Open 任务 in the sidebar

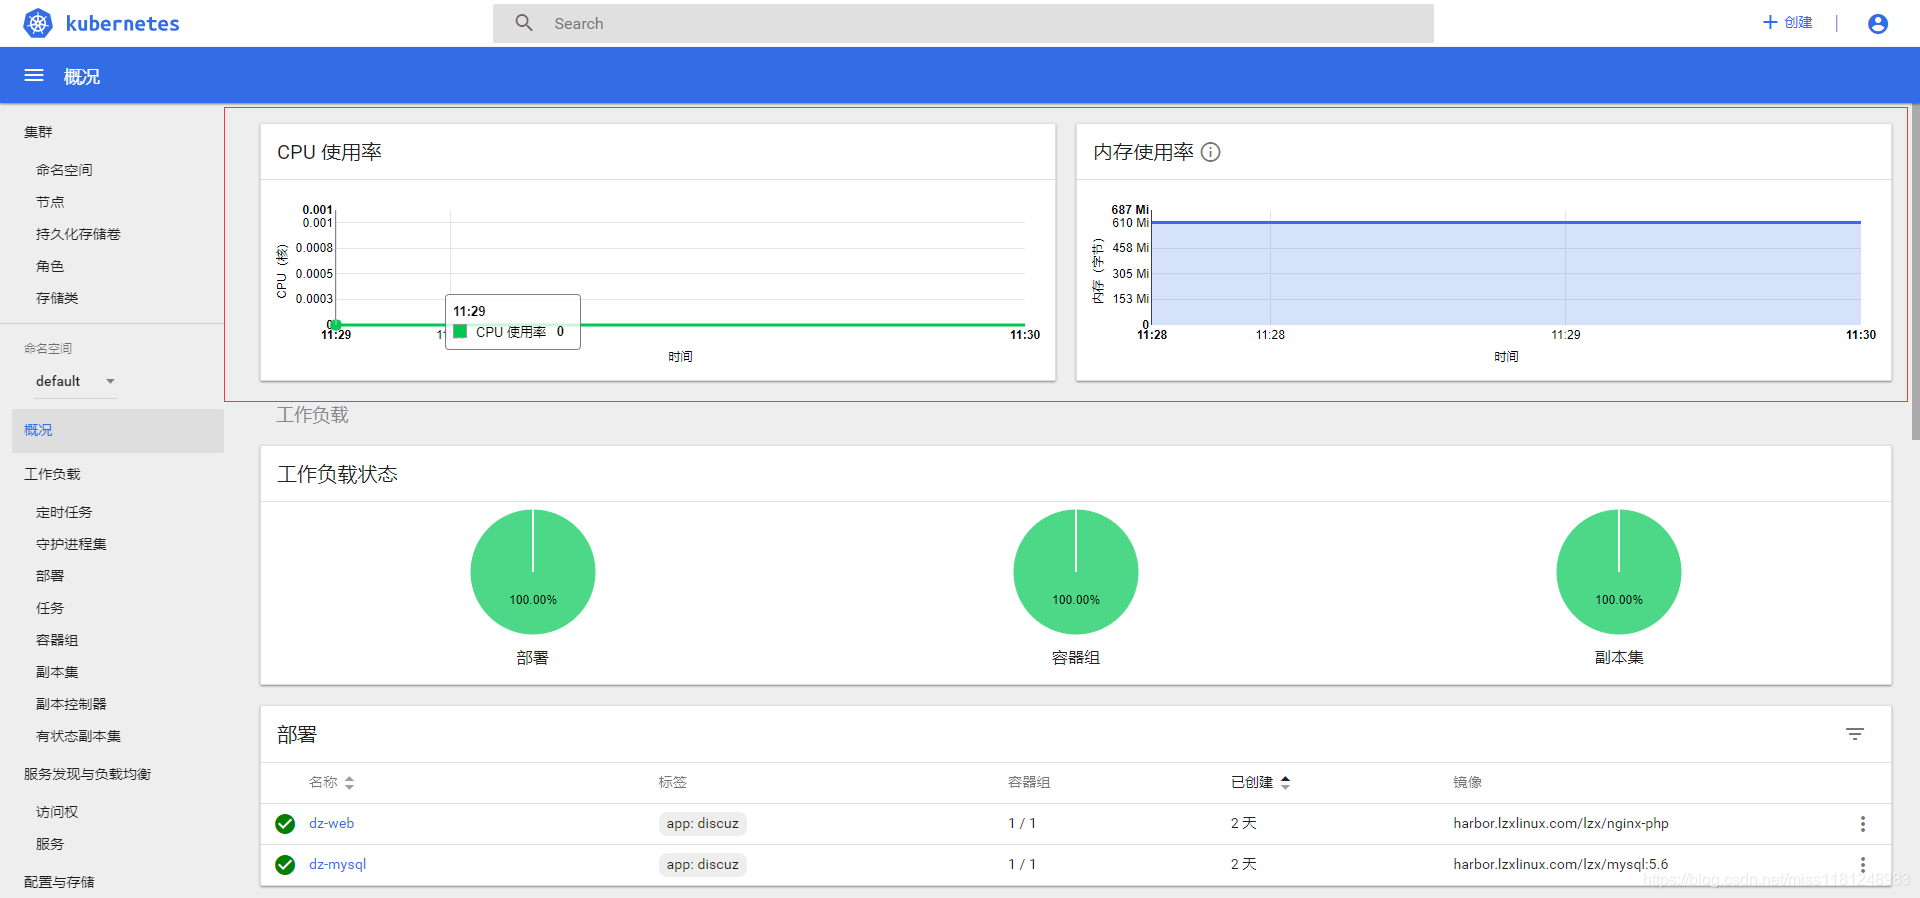[50, 608]
